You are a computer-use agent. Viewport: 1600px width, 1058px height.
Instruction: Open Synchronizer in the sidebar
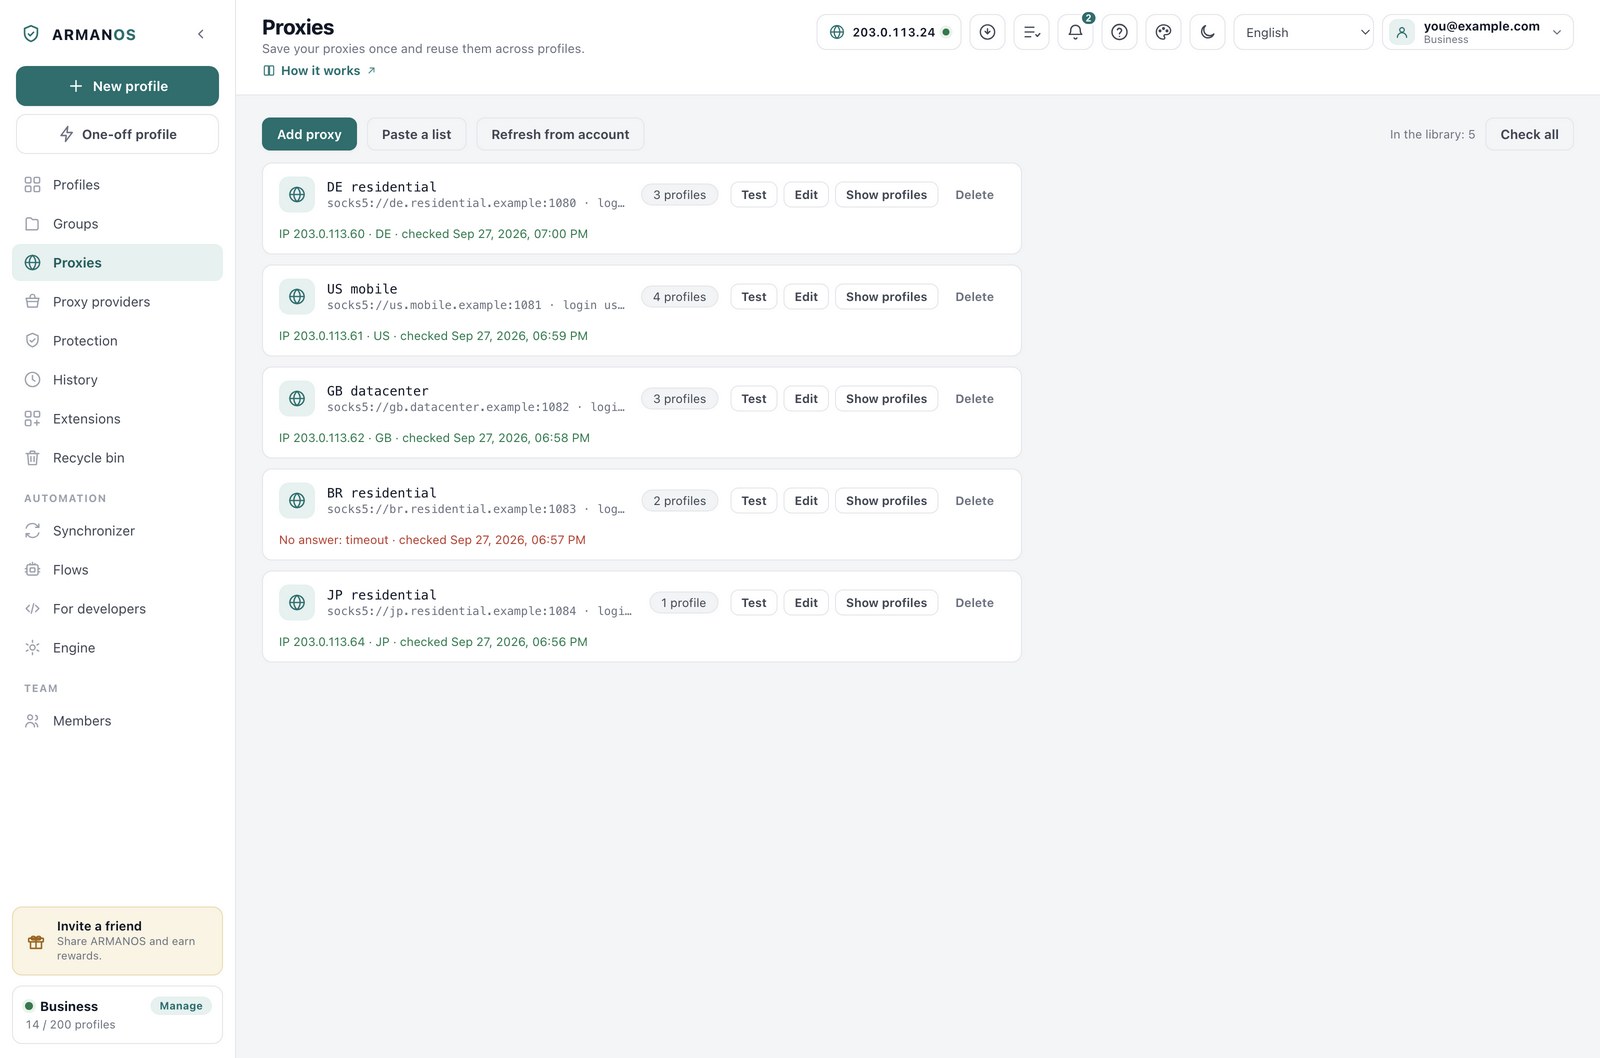pyautogui.click(x=117, y=531)
